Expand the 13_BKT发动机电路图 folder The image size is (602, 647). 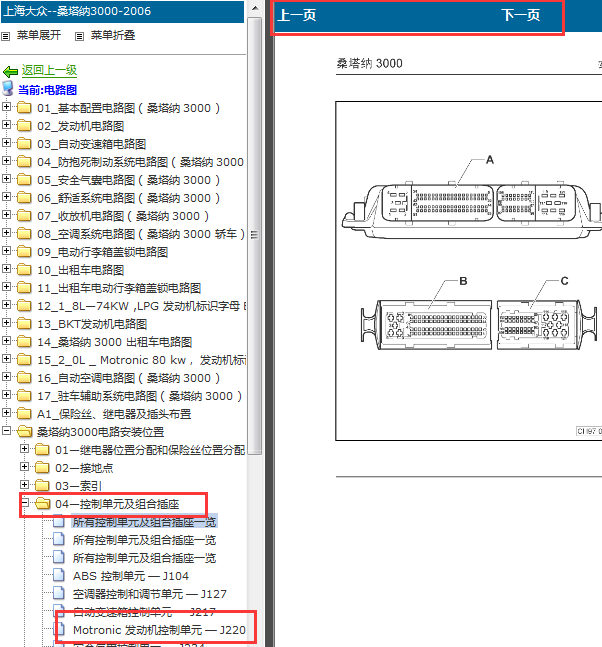tap(6, 323)
